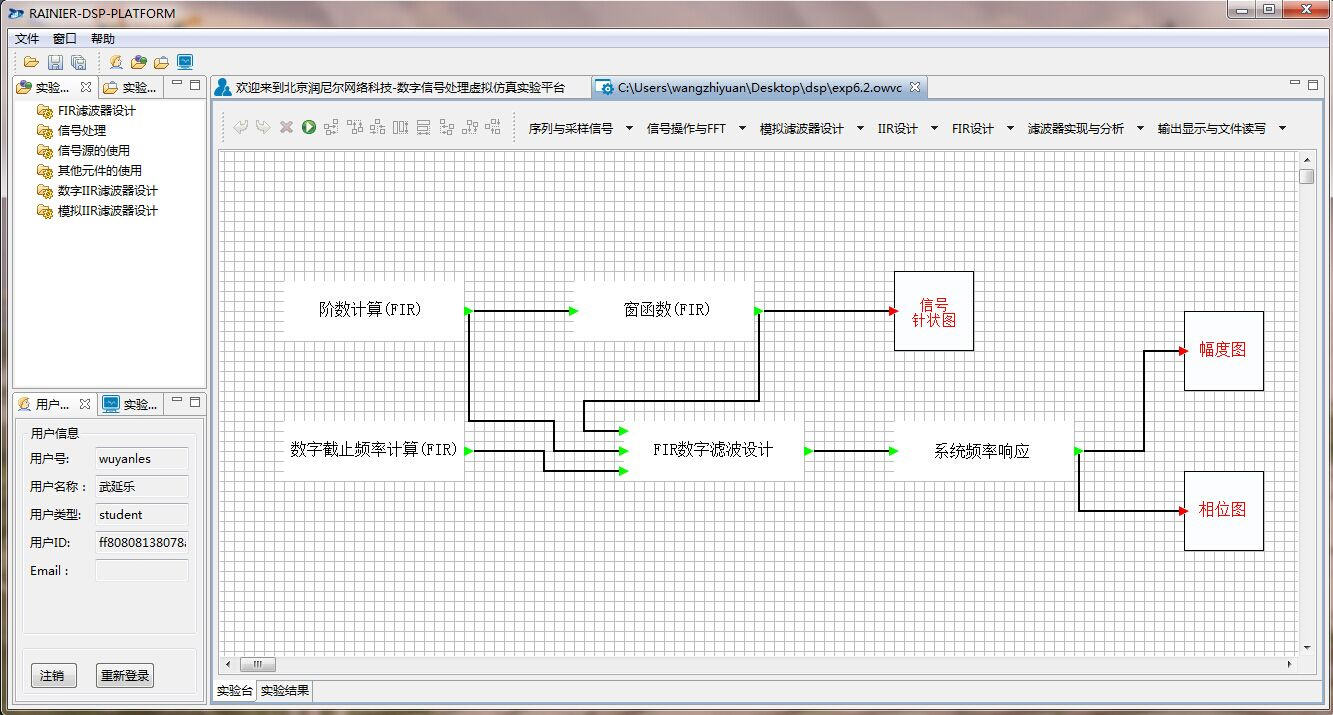Click the 重新登录 button
This screenshot has height=715, width=1333.
[x=125, y=676]
